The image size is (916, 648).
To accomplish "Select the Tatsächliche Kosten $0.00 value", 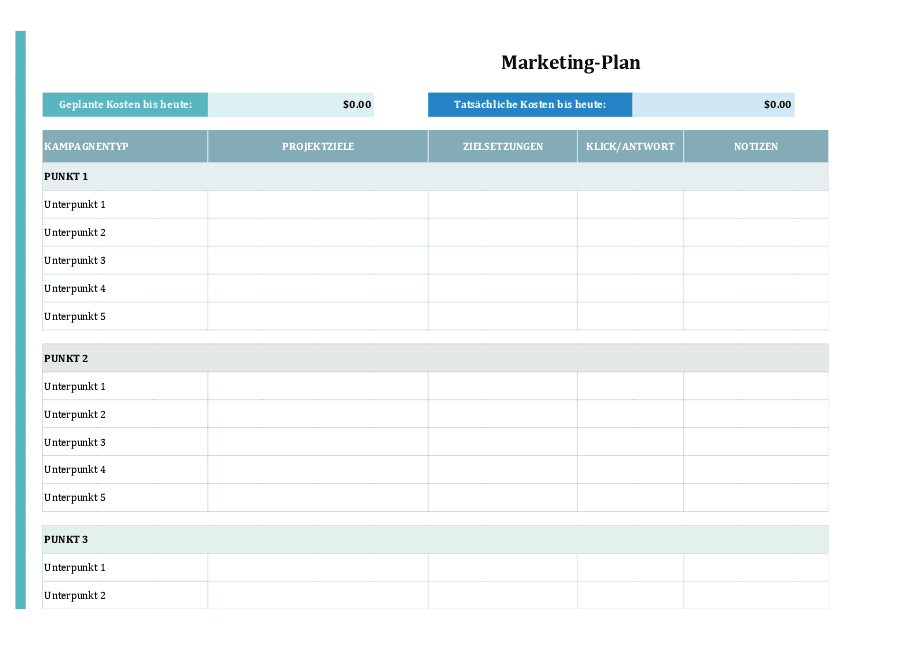I will click(713, 105).
